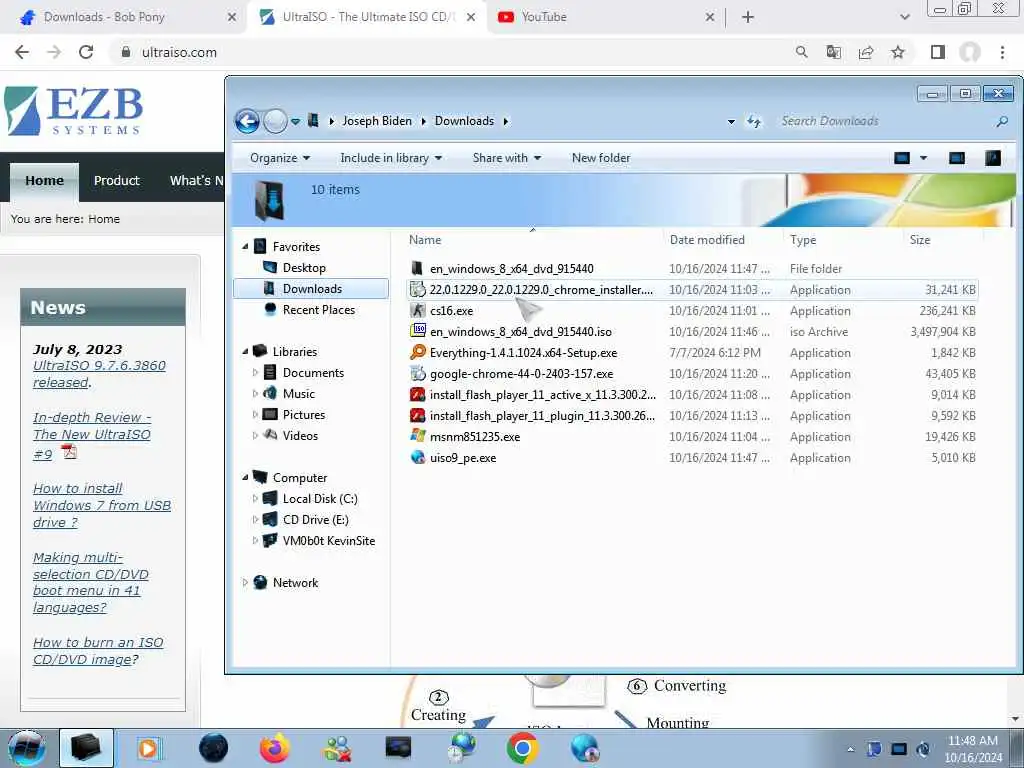Select the Videos library
The image size is (1024, 768).
pos(300,436)
